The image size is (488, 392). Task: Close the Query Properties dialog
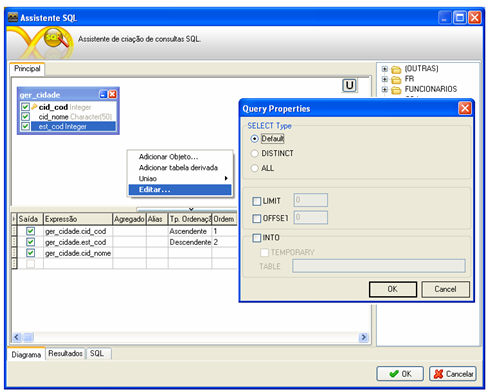tap(465, 108)
